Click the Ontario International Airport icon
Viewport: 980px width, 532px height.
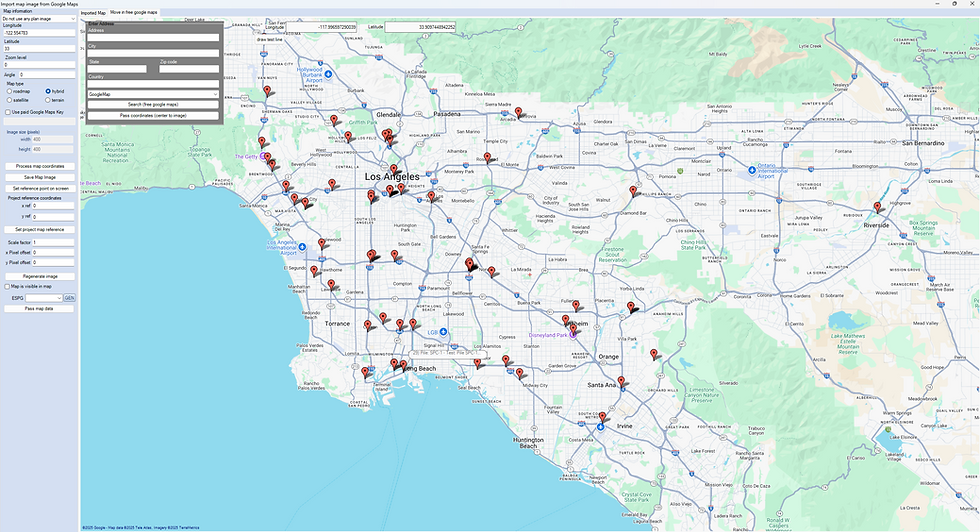click(752, 170)
